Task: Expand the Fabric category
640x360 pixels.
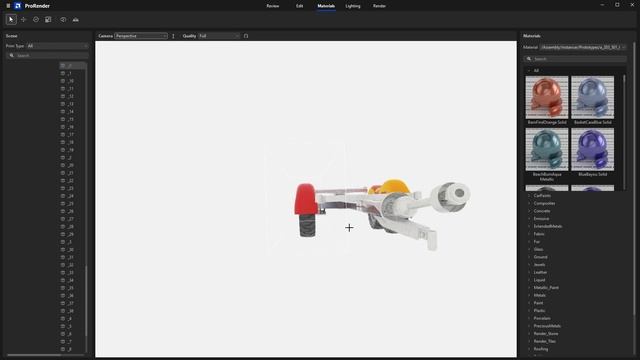Action: click(x=529, y=234)
